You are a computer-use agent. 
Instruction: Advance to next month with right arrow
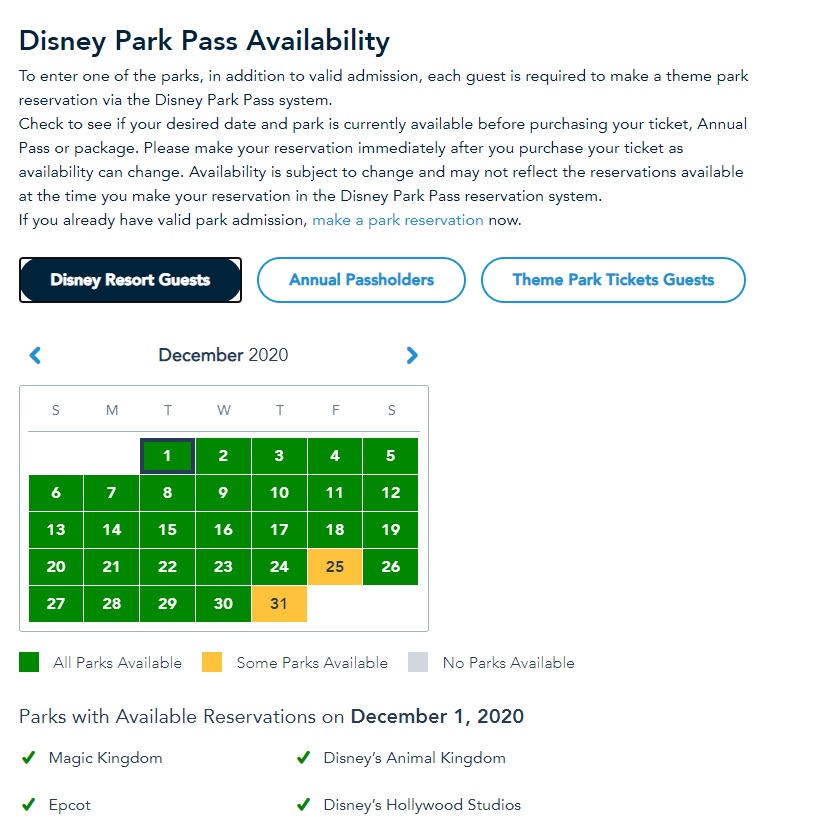point(412,355)
